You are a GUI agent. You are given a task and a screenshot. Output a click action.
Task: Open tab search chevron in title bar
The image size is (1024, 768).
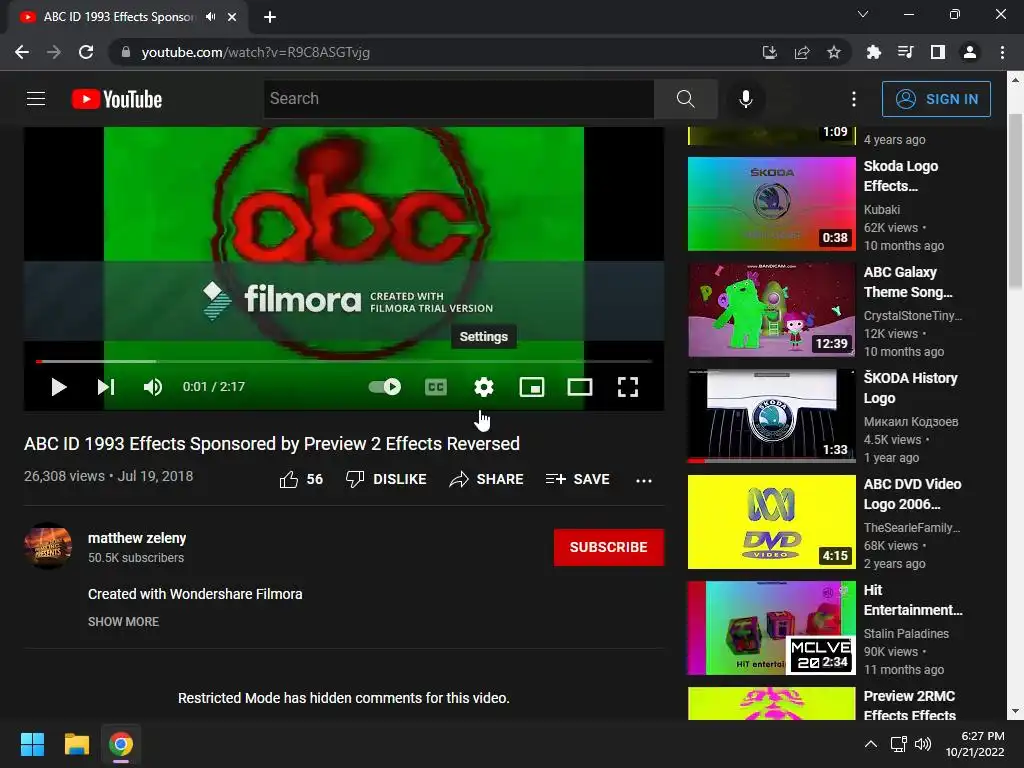(x=863, y=14)
